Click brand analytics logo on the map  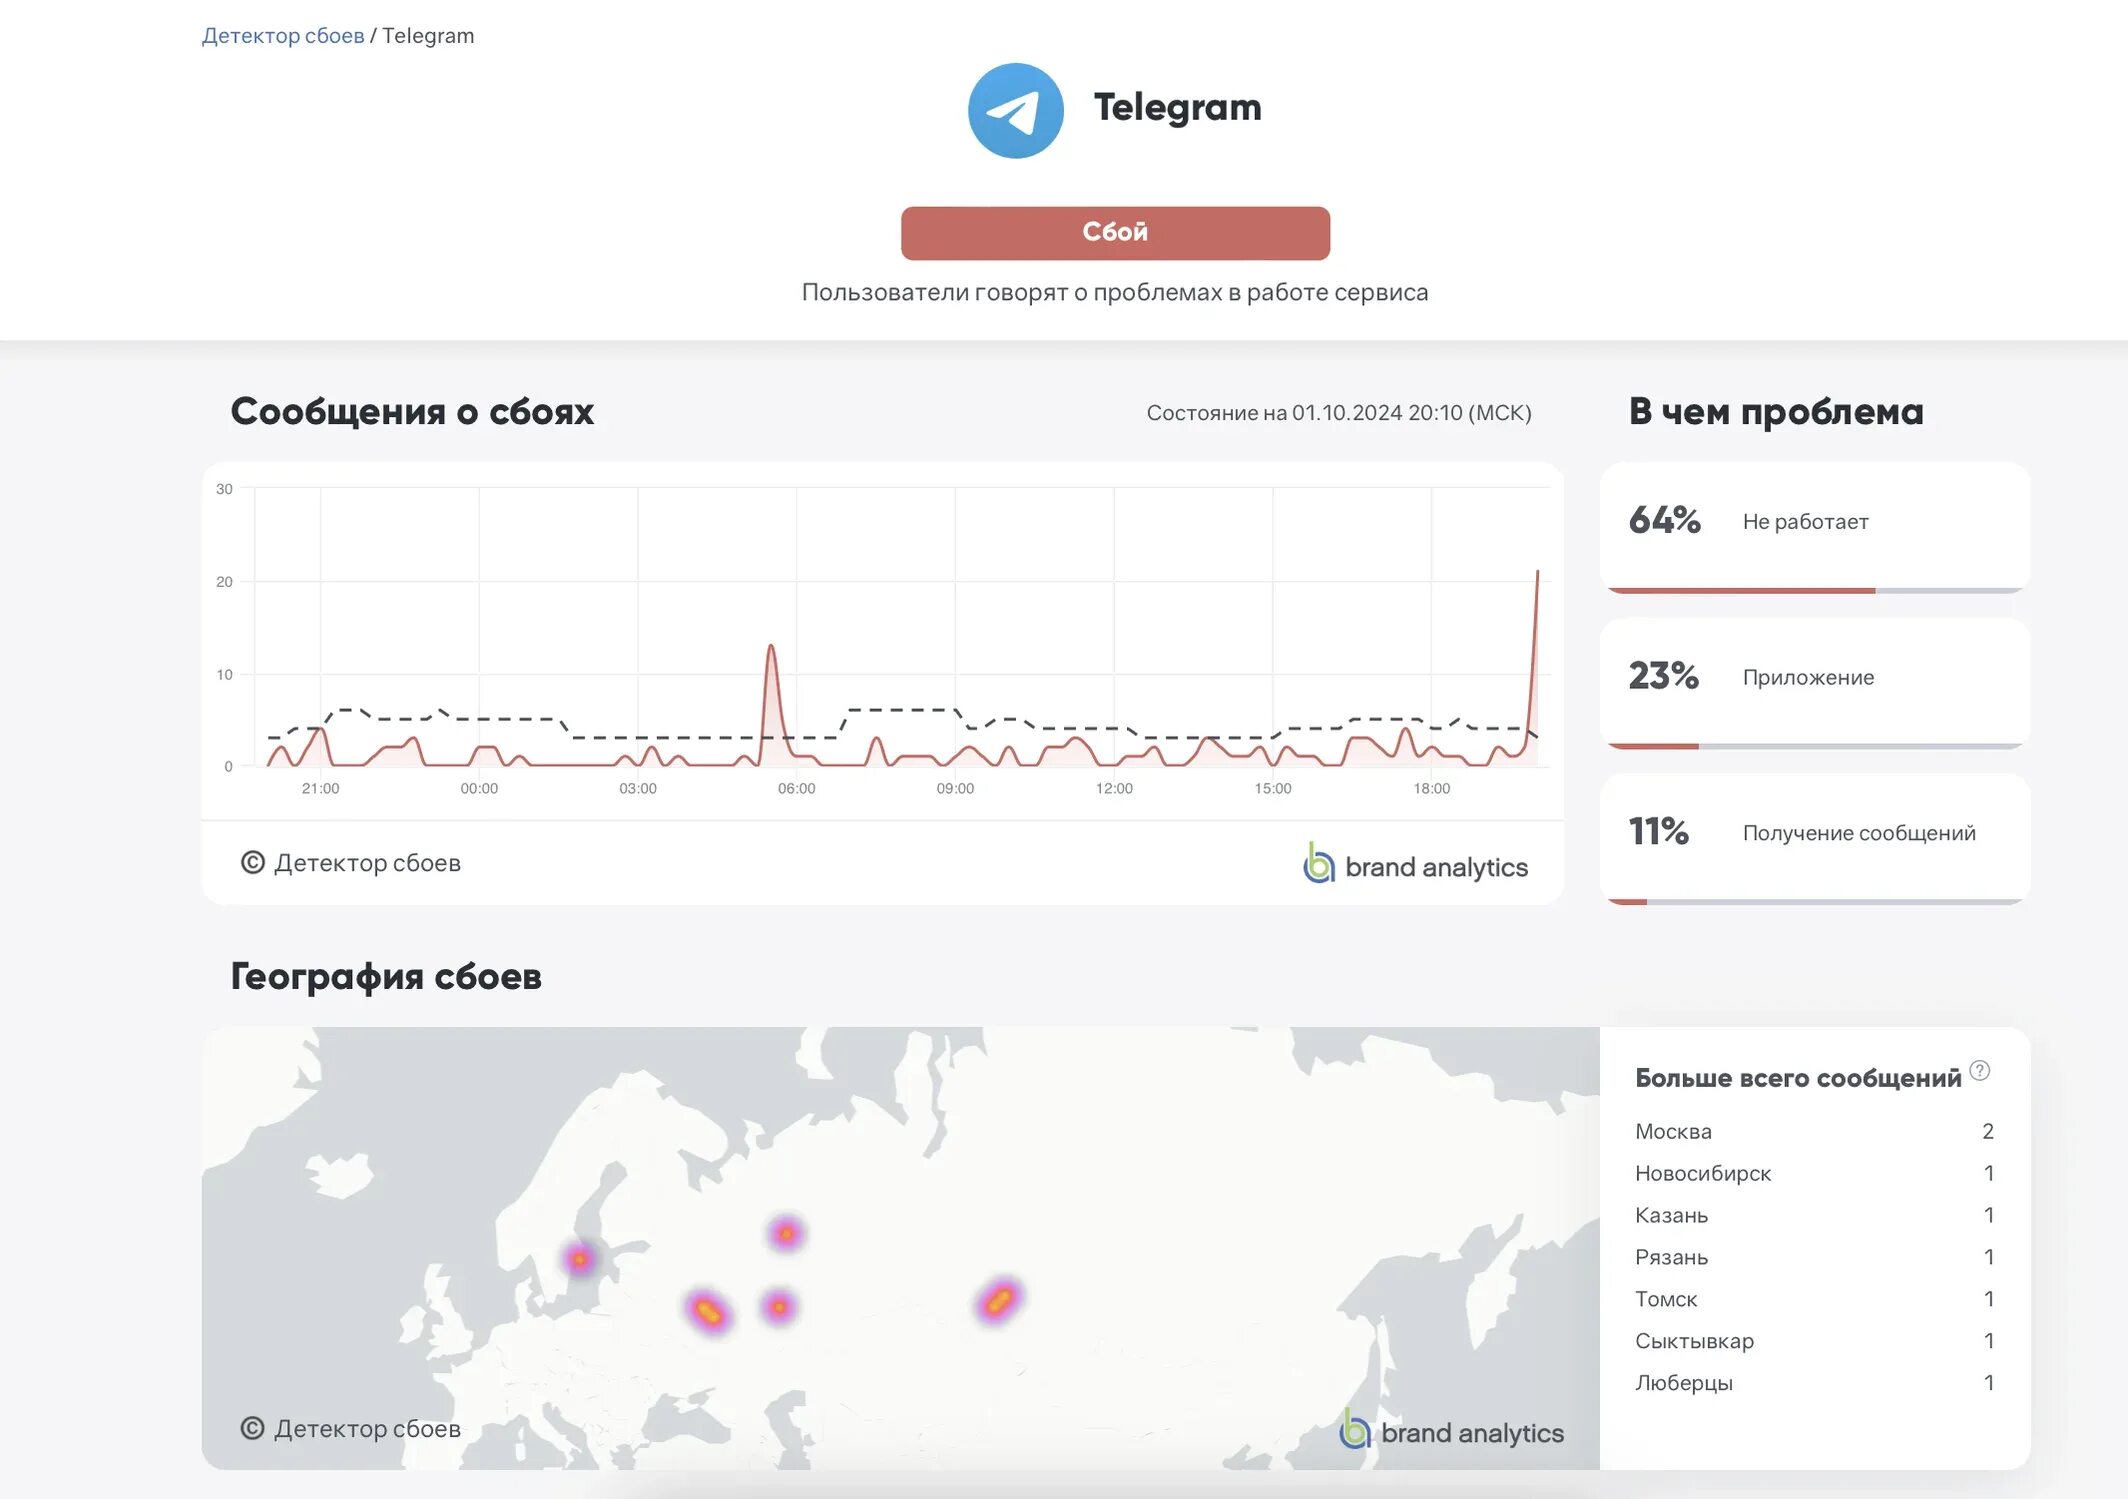tap(1451, 1431)
